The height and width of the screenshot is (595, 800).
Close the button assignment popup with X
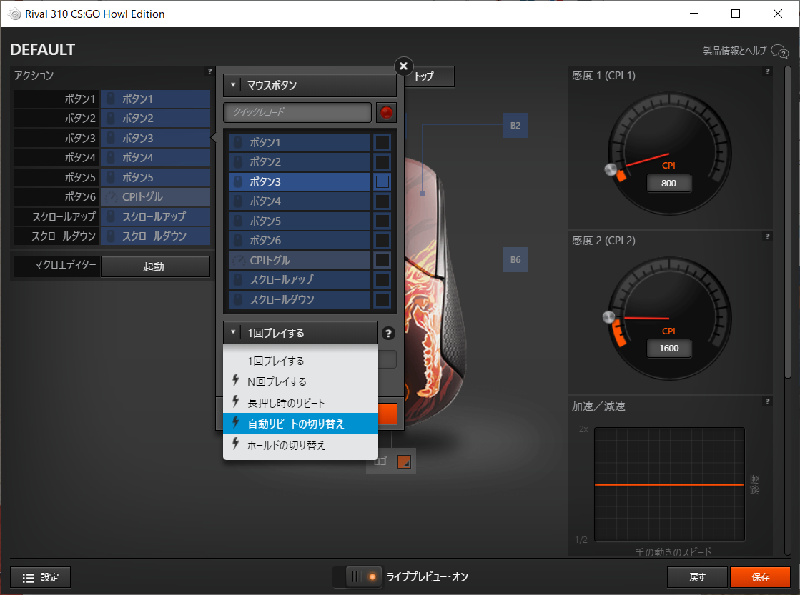pyautogui.click(x=404, y=66)
